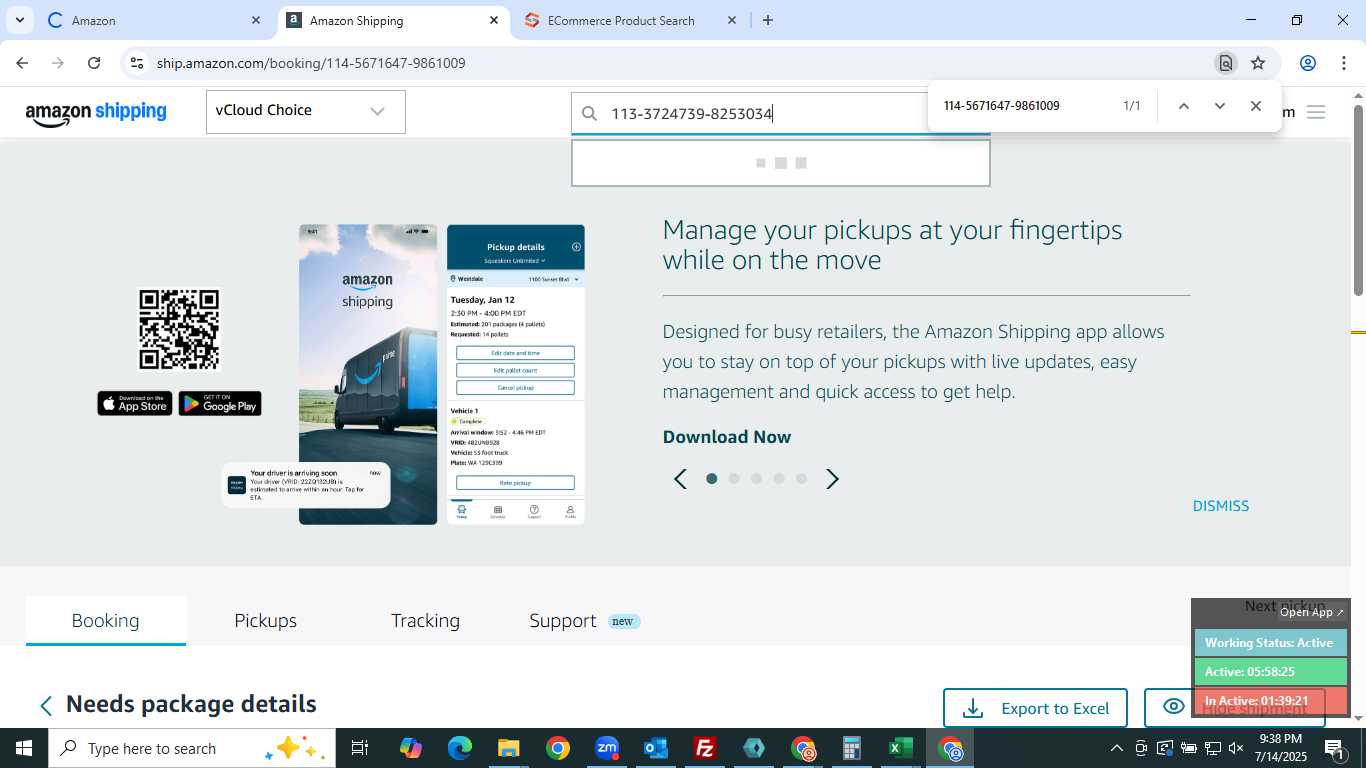This screenshot has height=768, width=1366.
Task: Reload the page
Action: click(x=94, y=63)
